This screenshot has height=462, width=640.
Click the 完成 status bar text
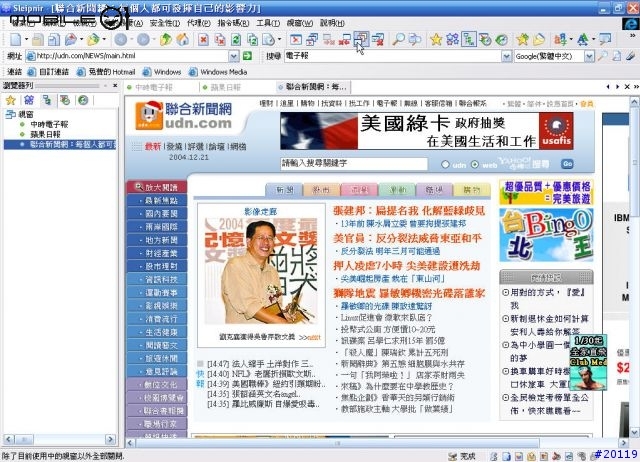(468, 456)
